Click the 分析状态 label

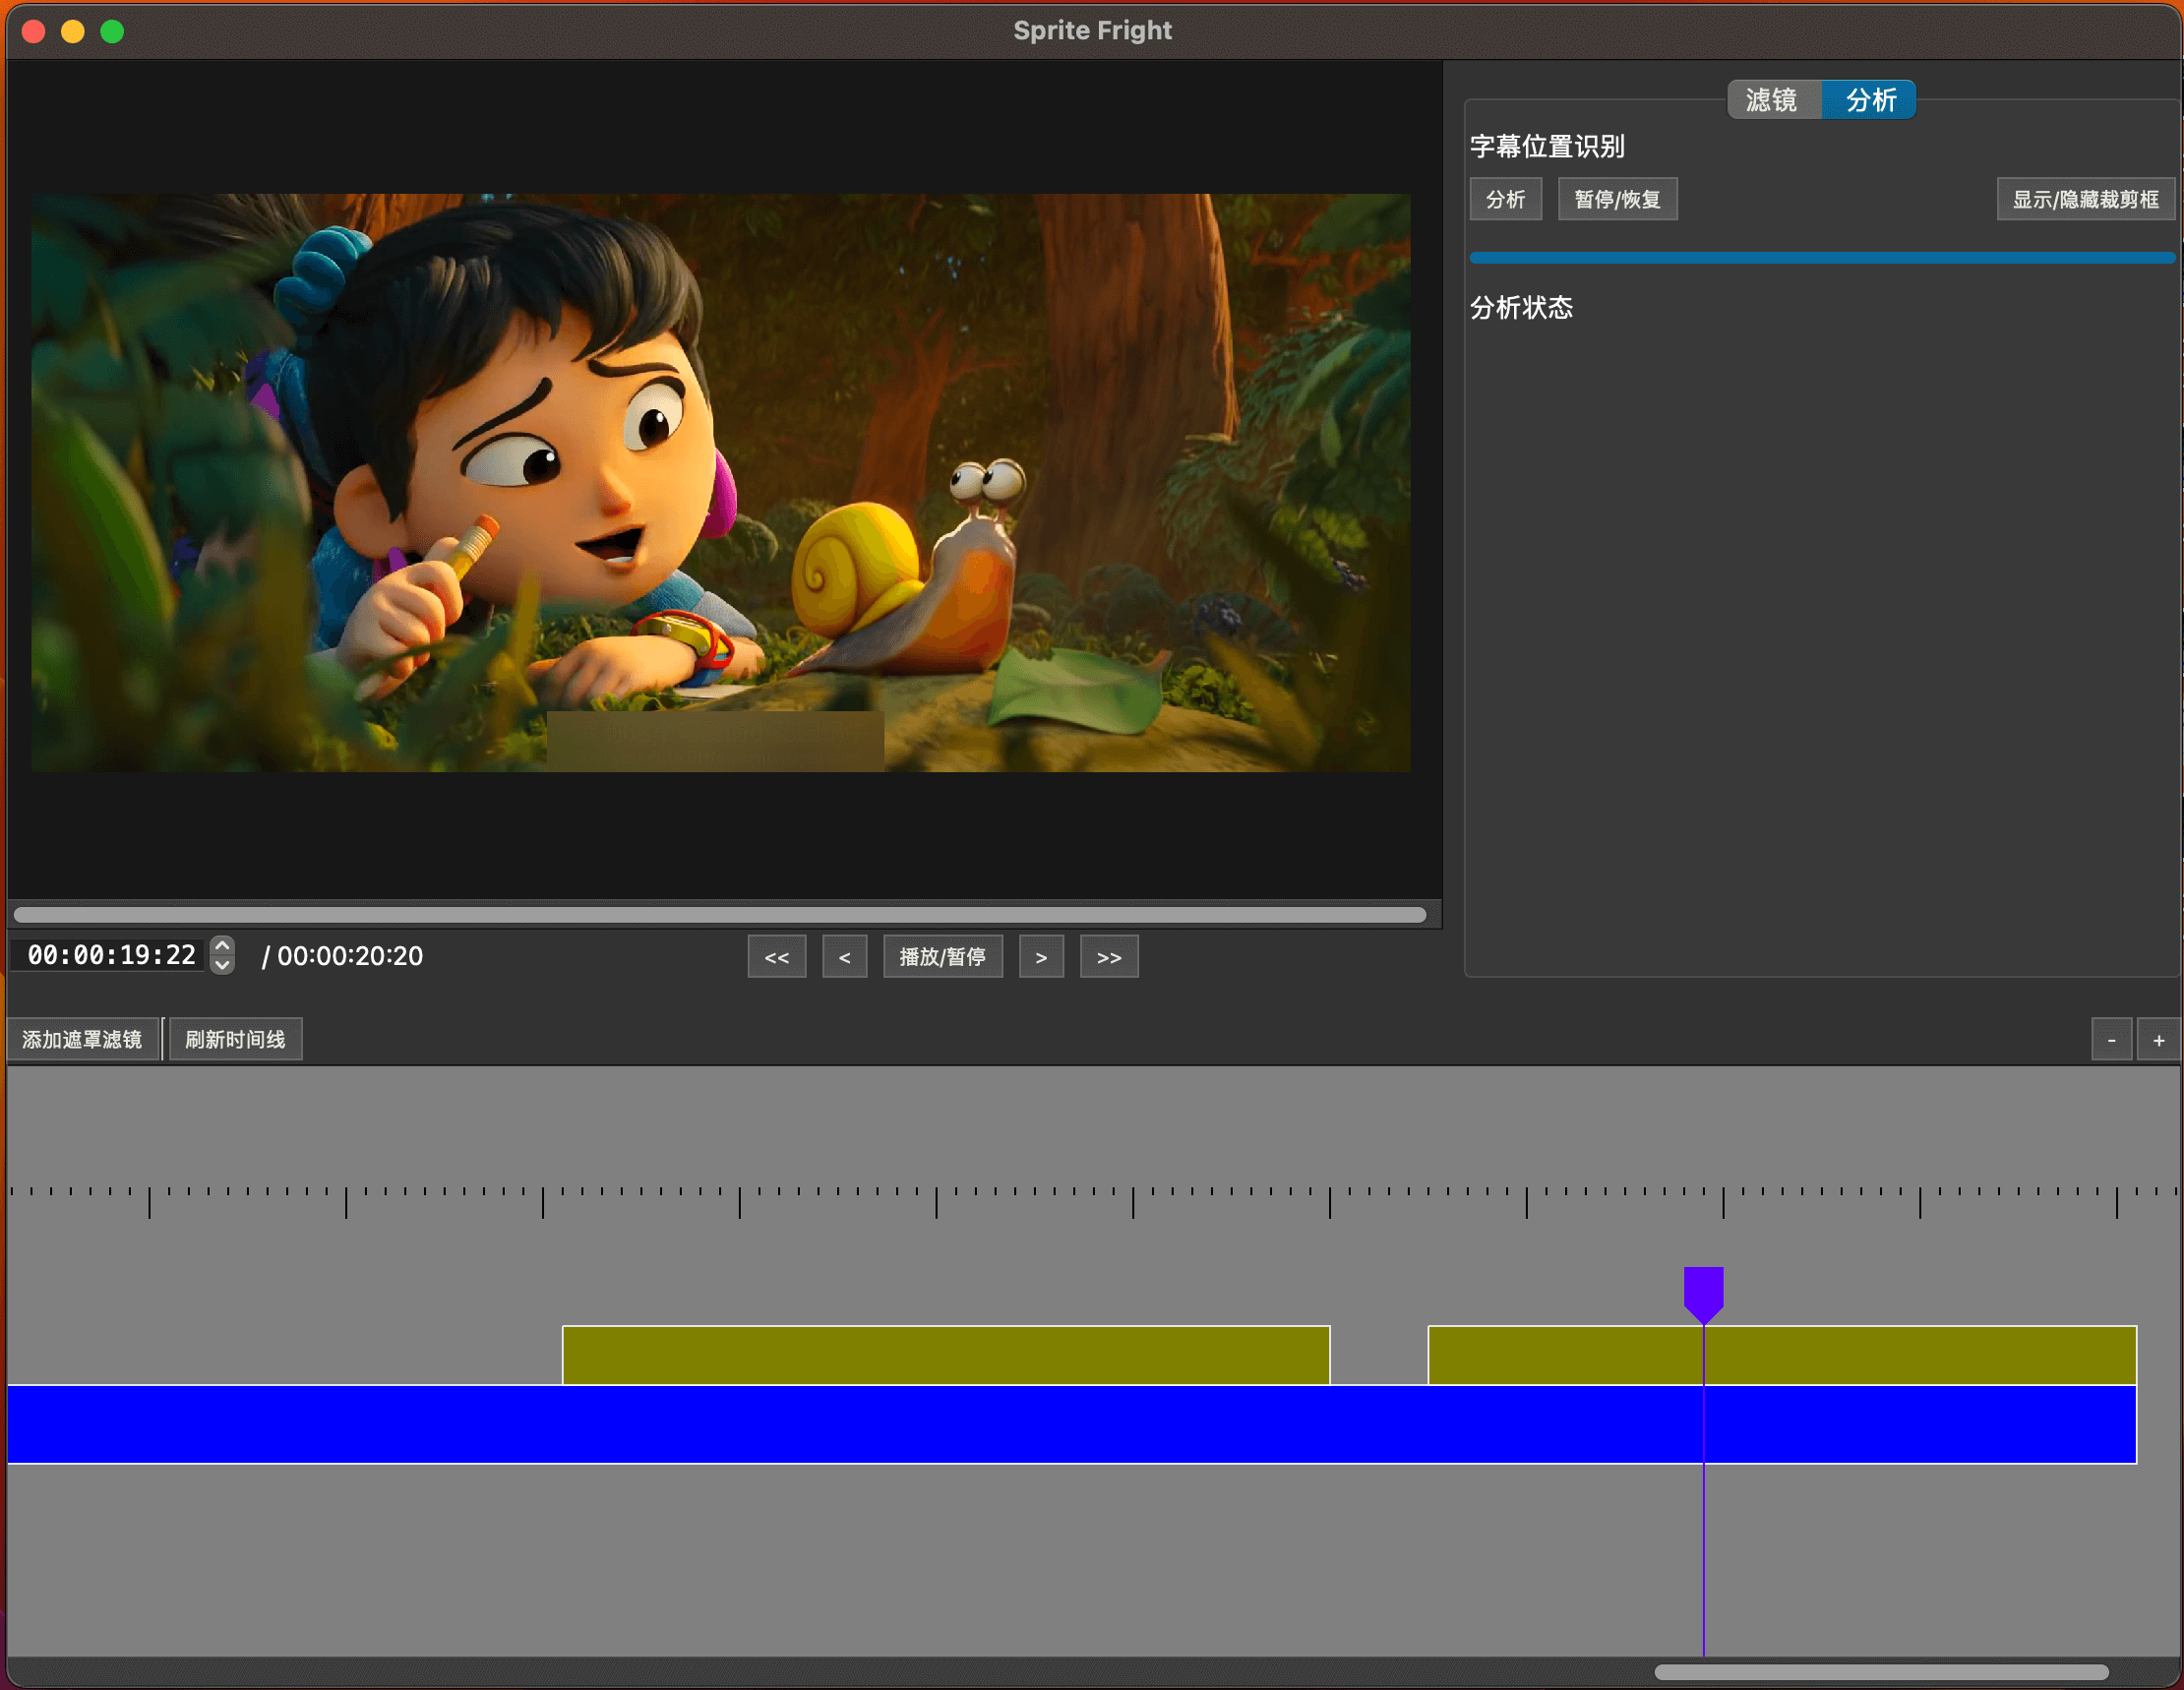[x=1521, y=307]
